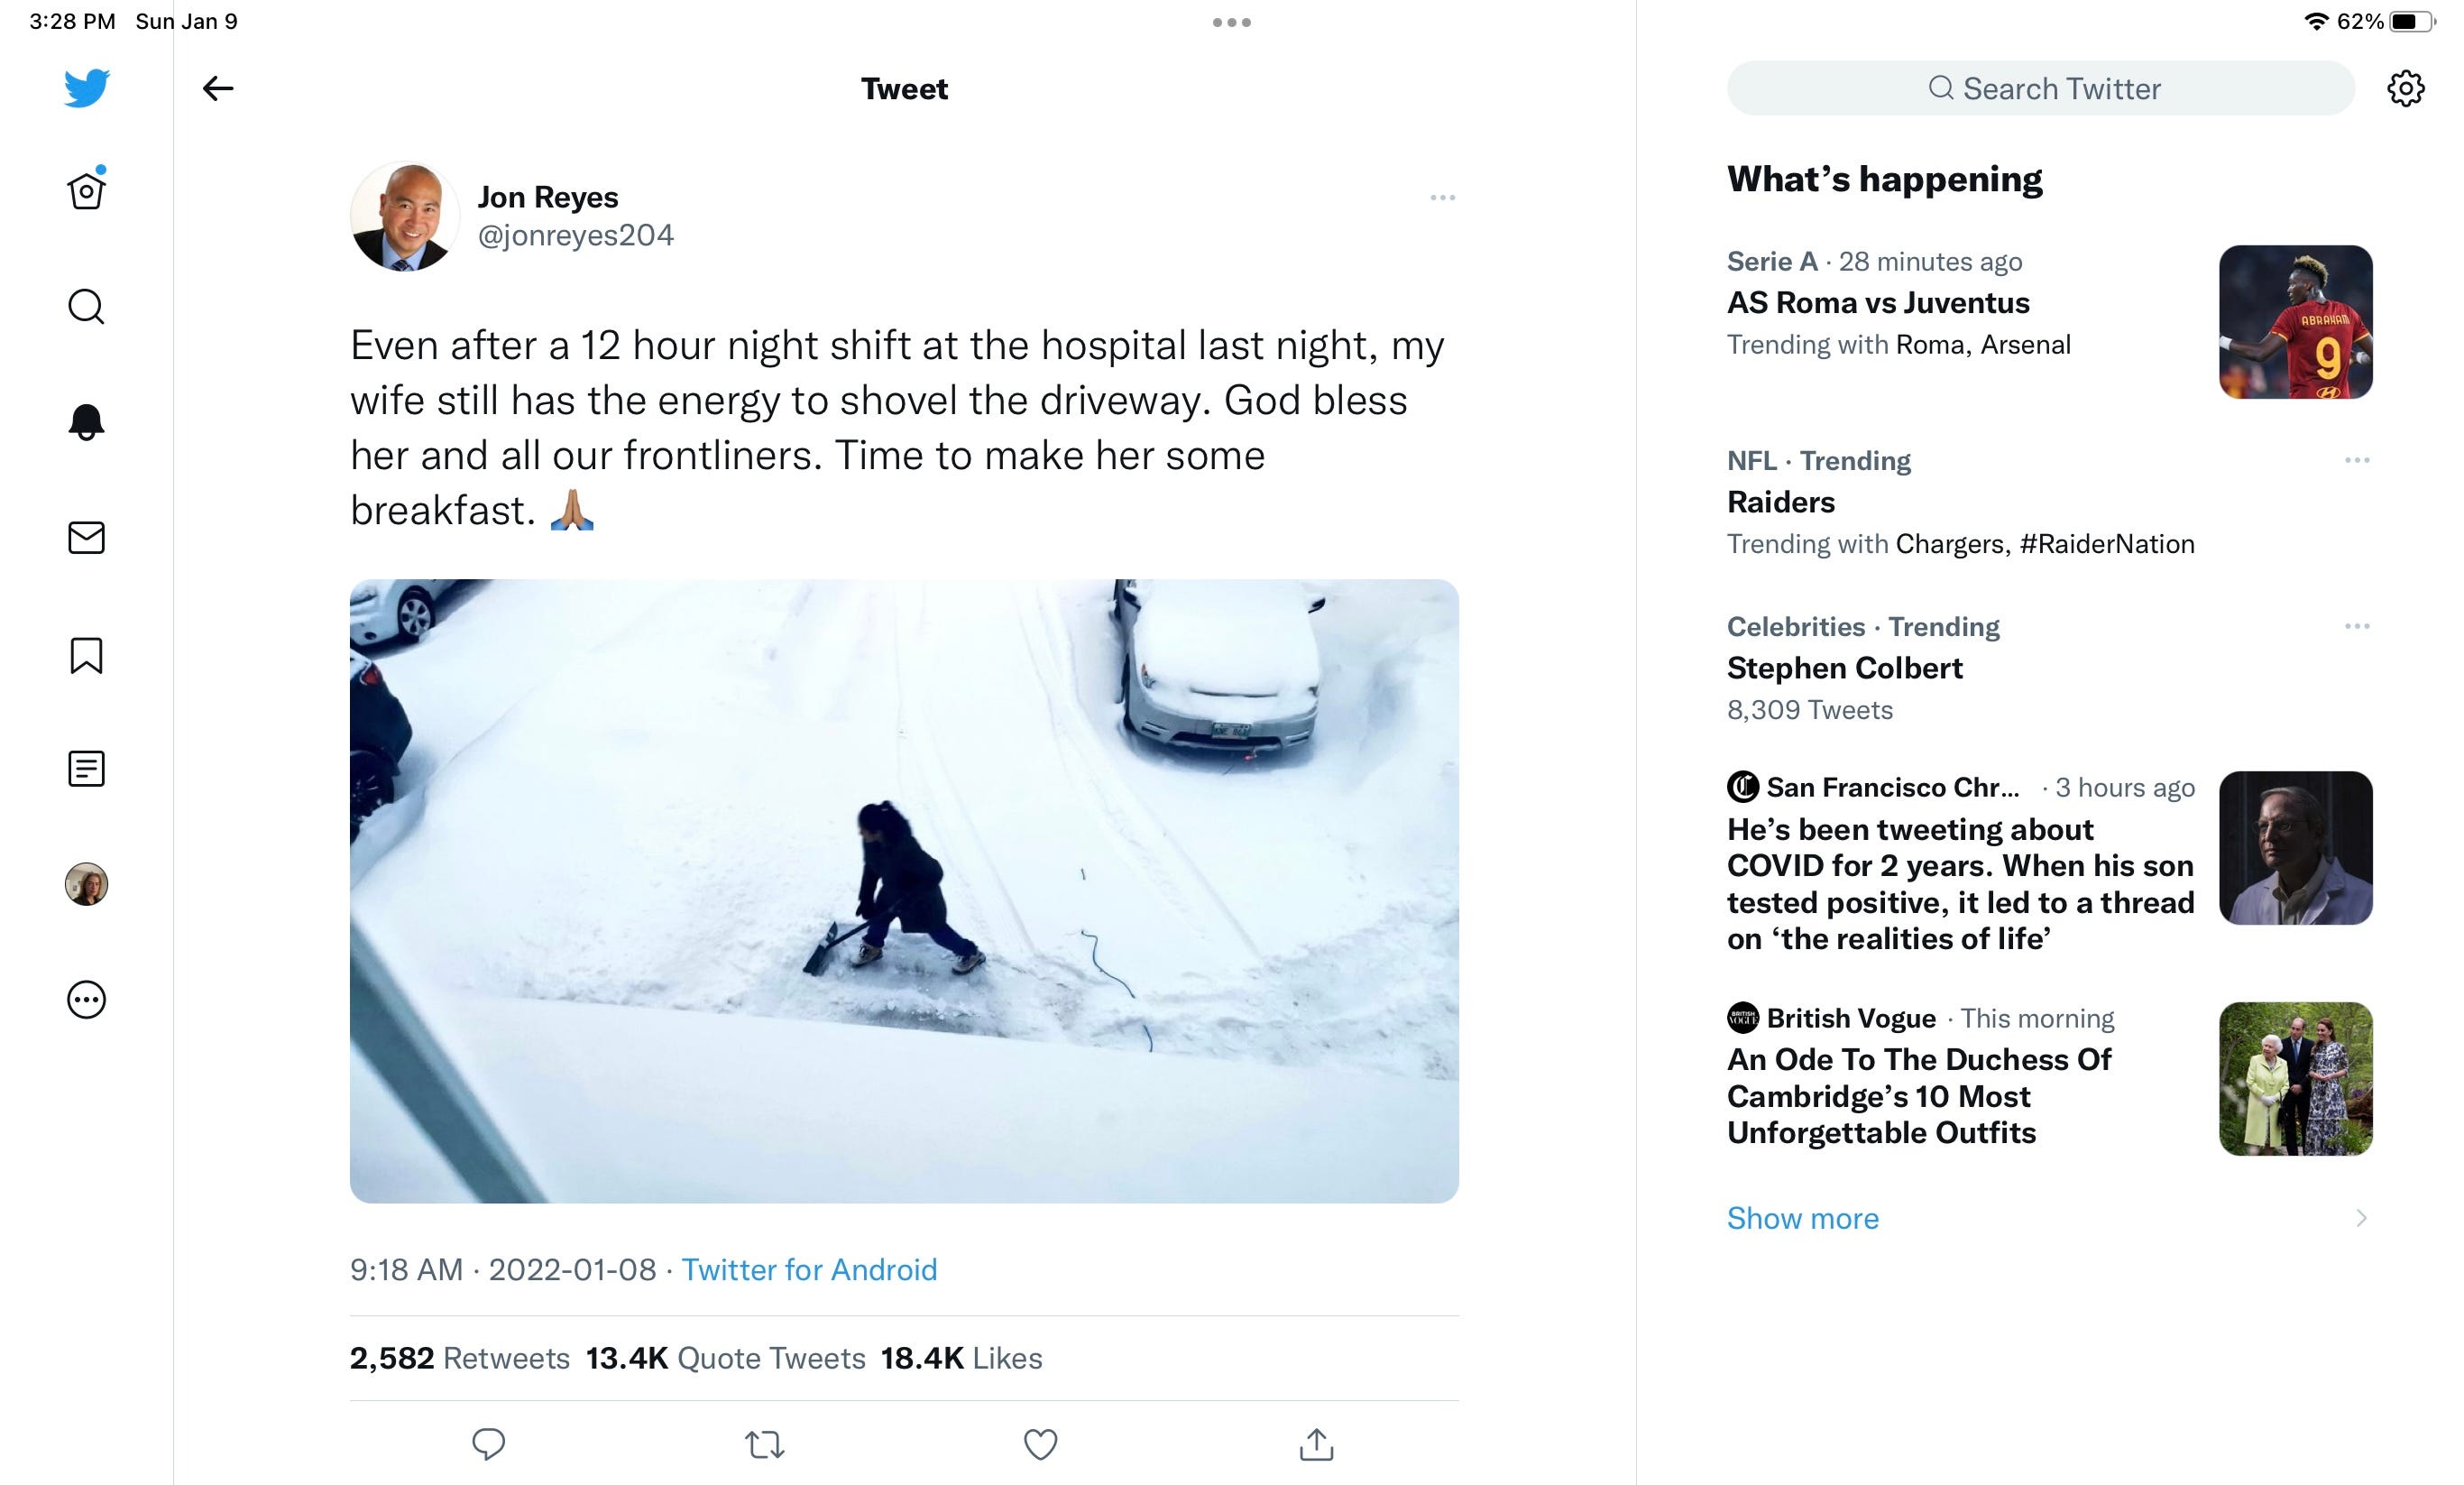Open iPad multitasking three-dot control

coord(1232,22)
